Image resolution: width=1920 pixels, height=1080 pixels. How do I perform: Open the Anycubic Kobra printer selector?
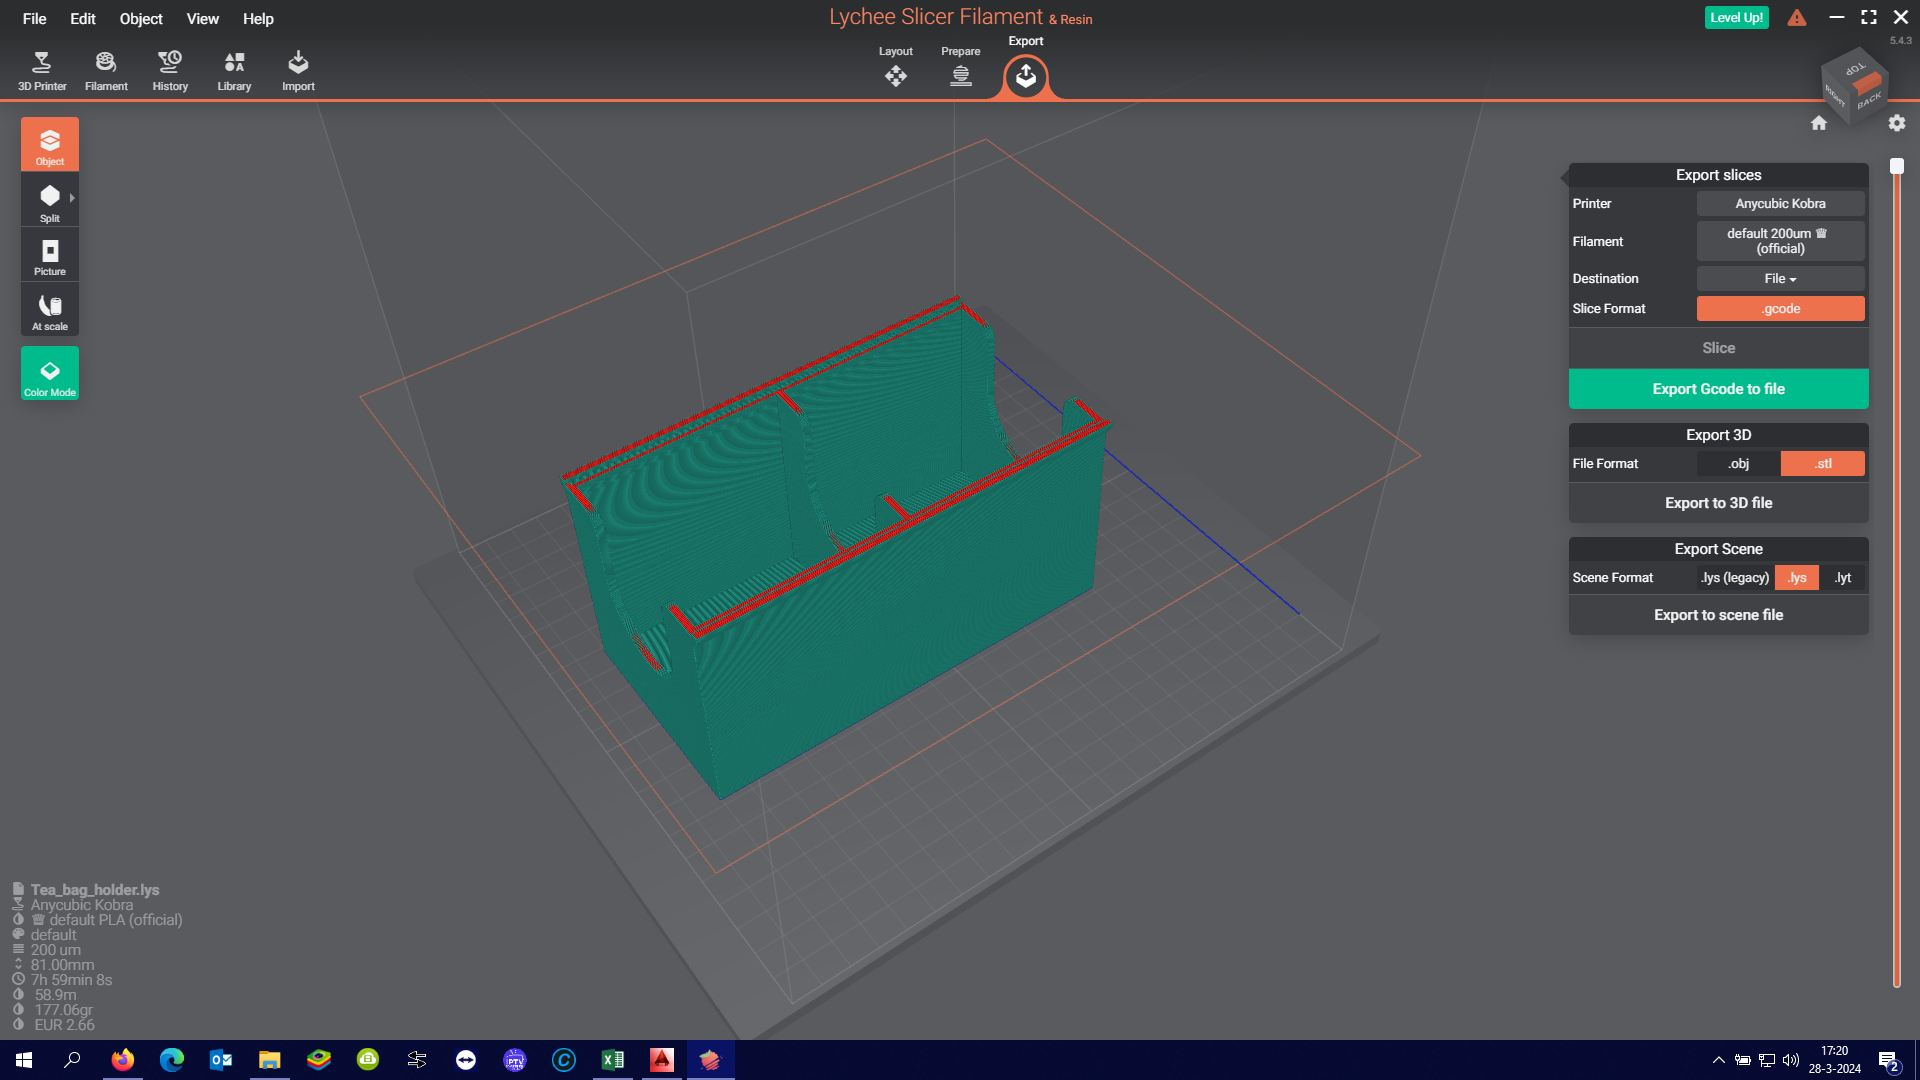coord(1781,204)
